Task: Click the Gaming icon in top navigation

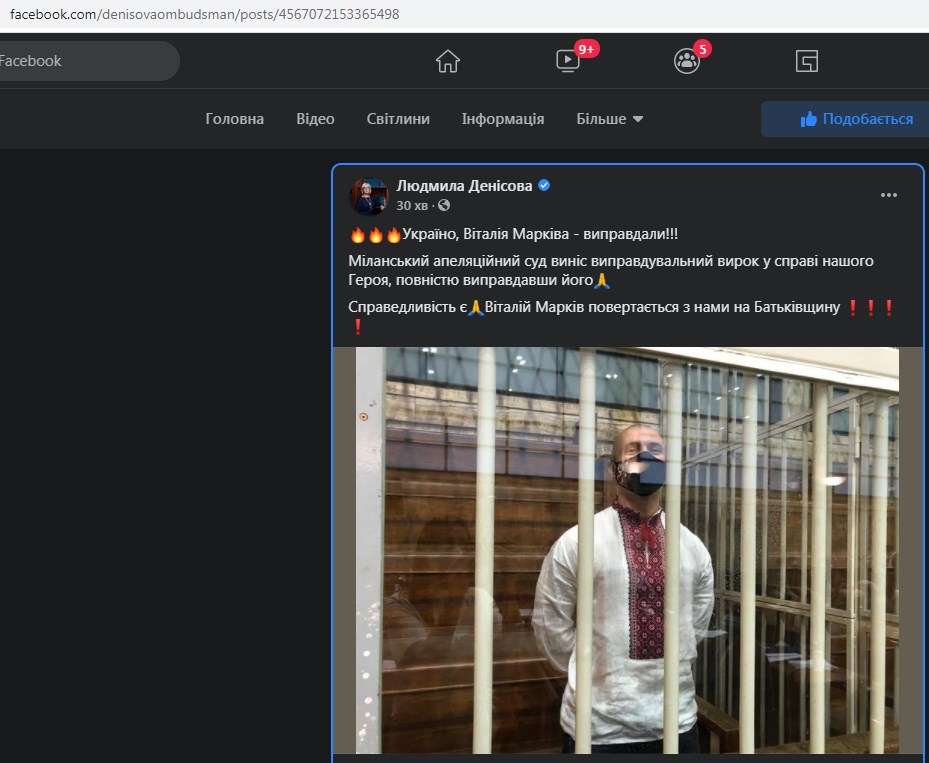Action: [x=807, y=61]
